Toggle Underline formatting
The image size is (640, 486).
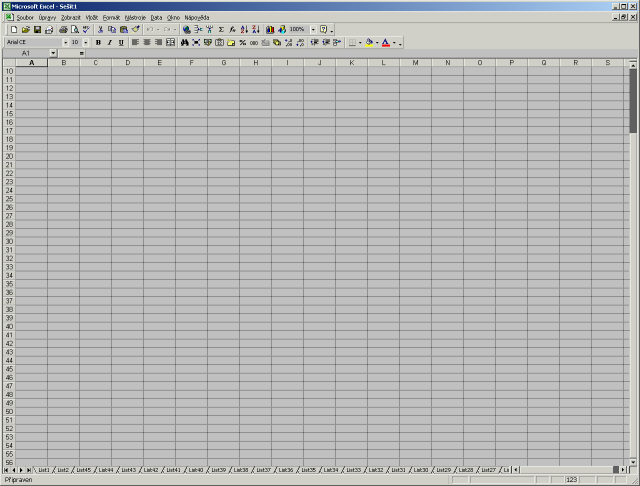pyautogui.click(x=122, y=43)
